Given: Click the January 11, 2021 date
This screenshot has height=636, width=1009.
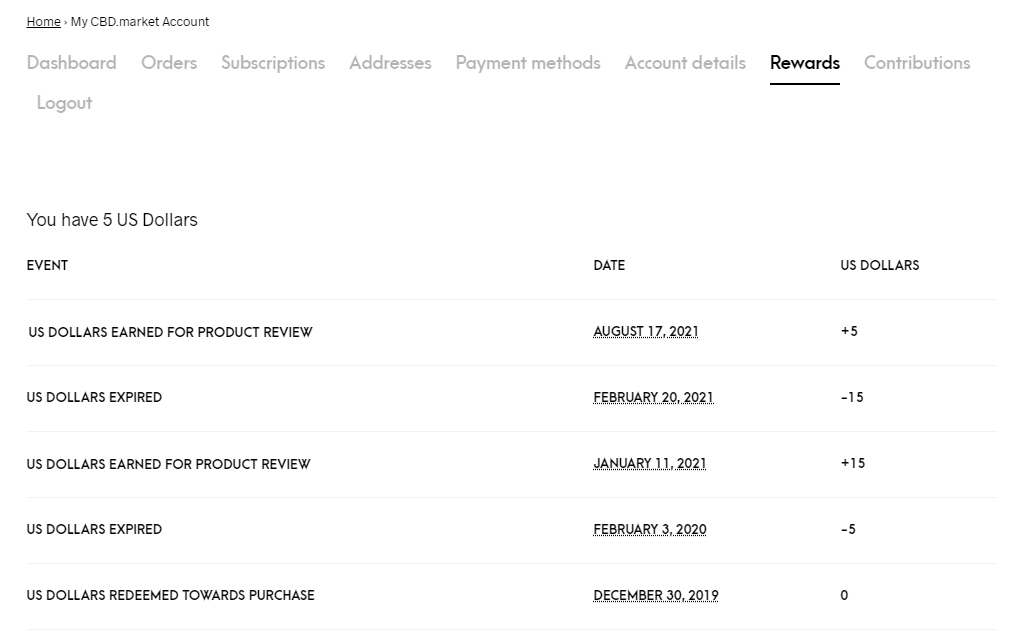Looking at the screenshot, I should [x=649, y=463].
